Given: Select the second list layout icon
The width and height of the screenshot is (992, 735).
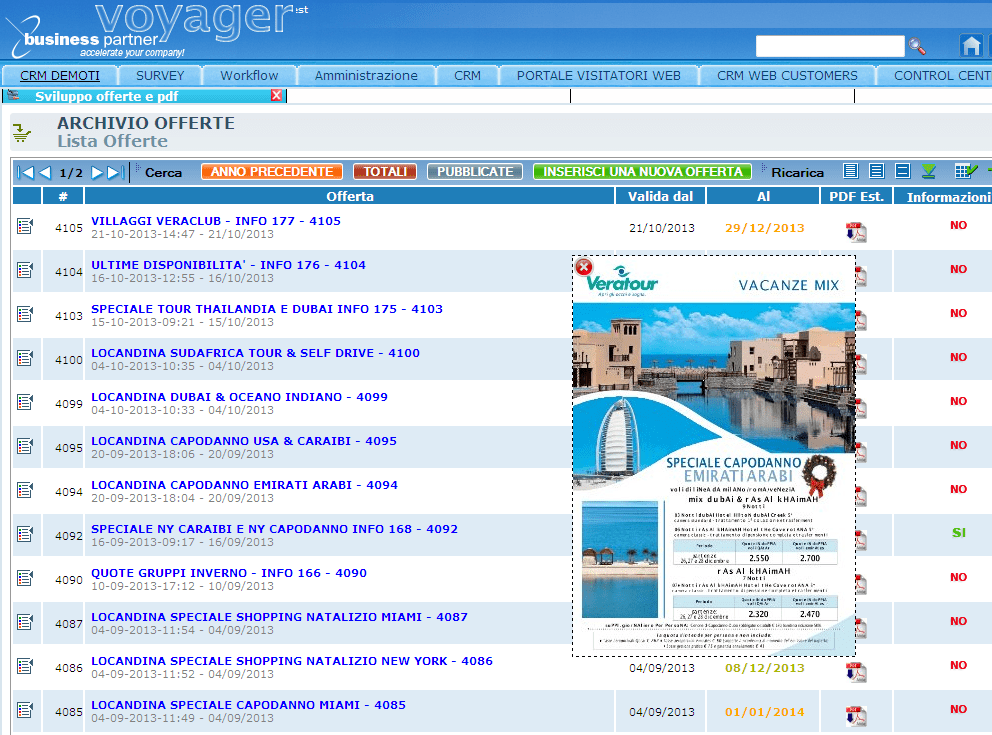Looking at the screenshot, I should (877, 171).
